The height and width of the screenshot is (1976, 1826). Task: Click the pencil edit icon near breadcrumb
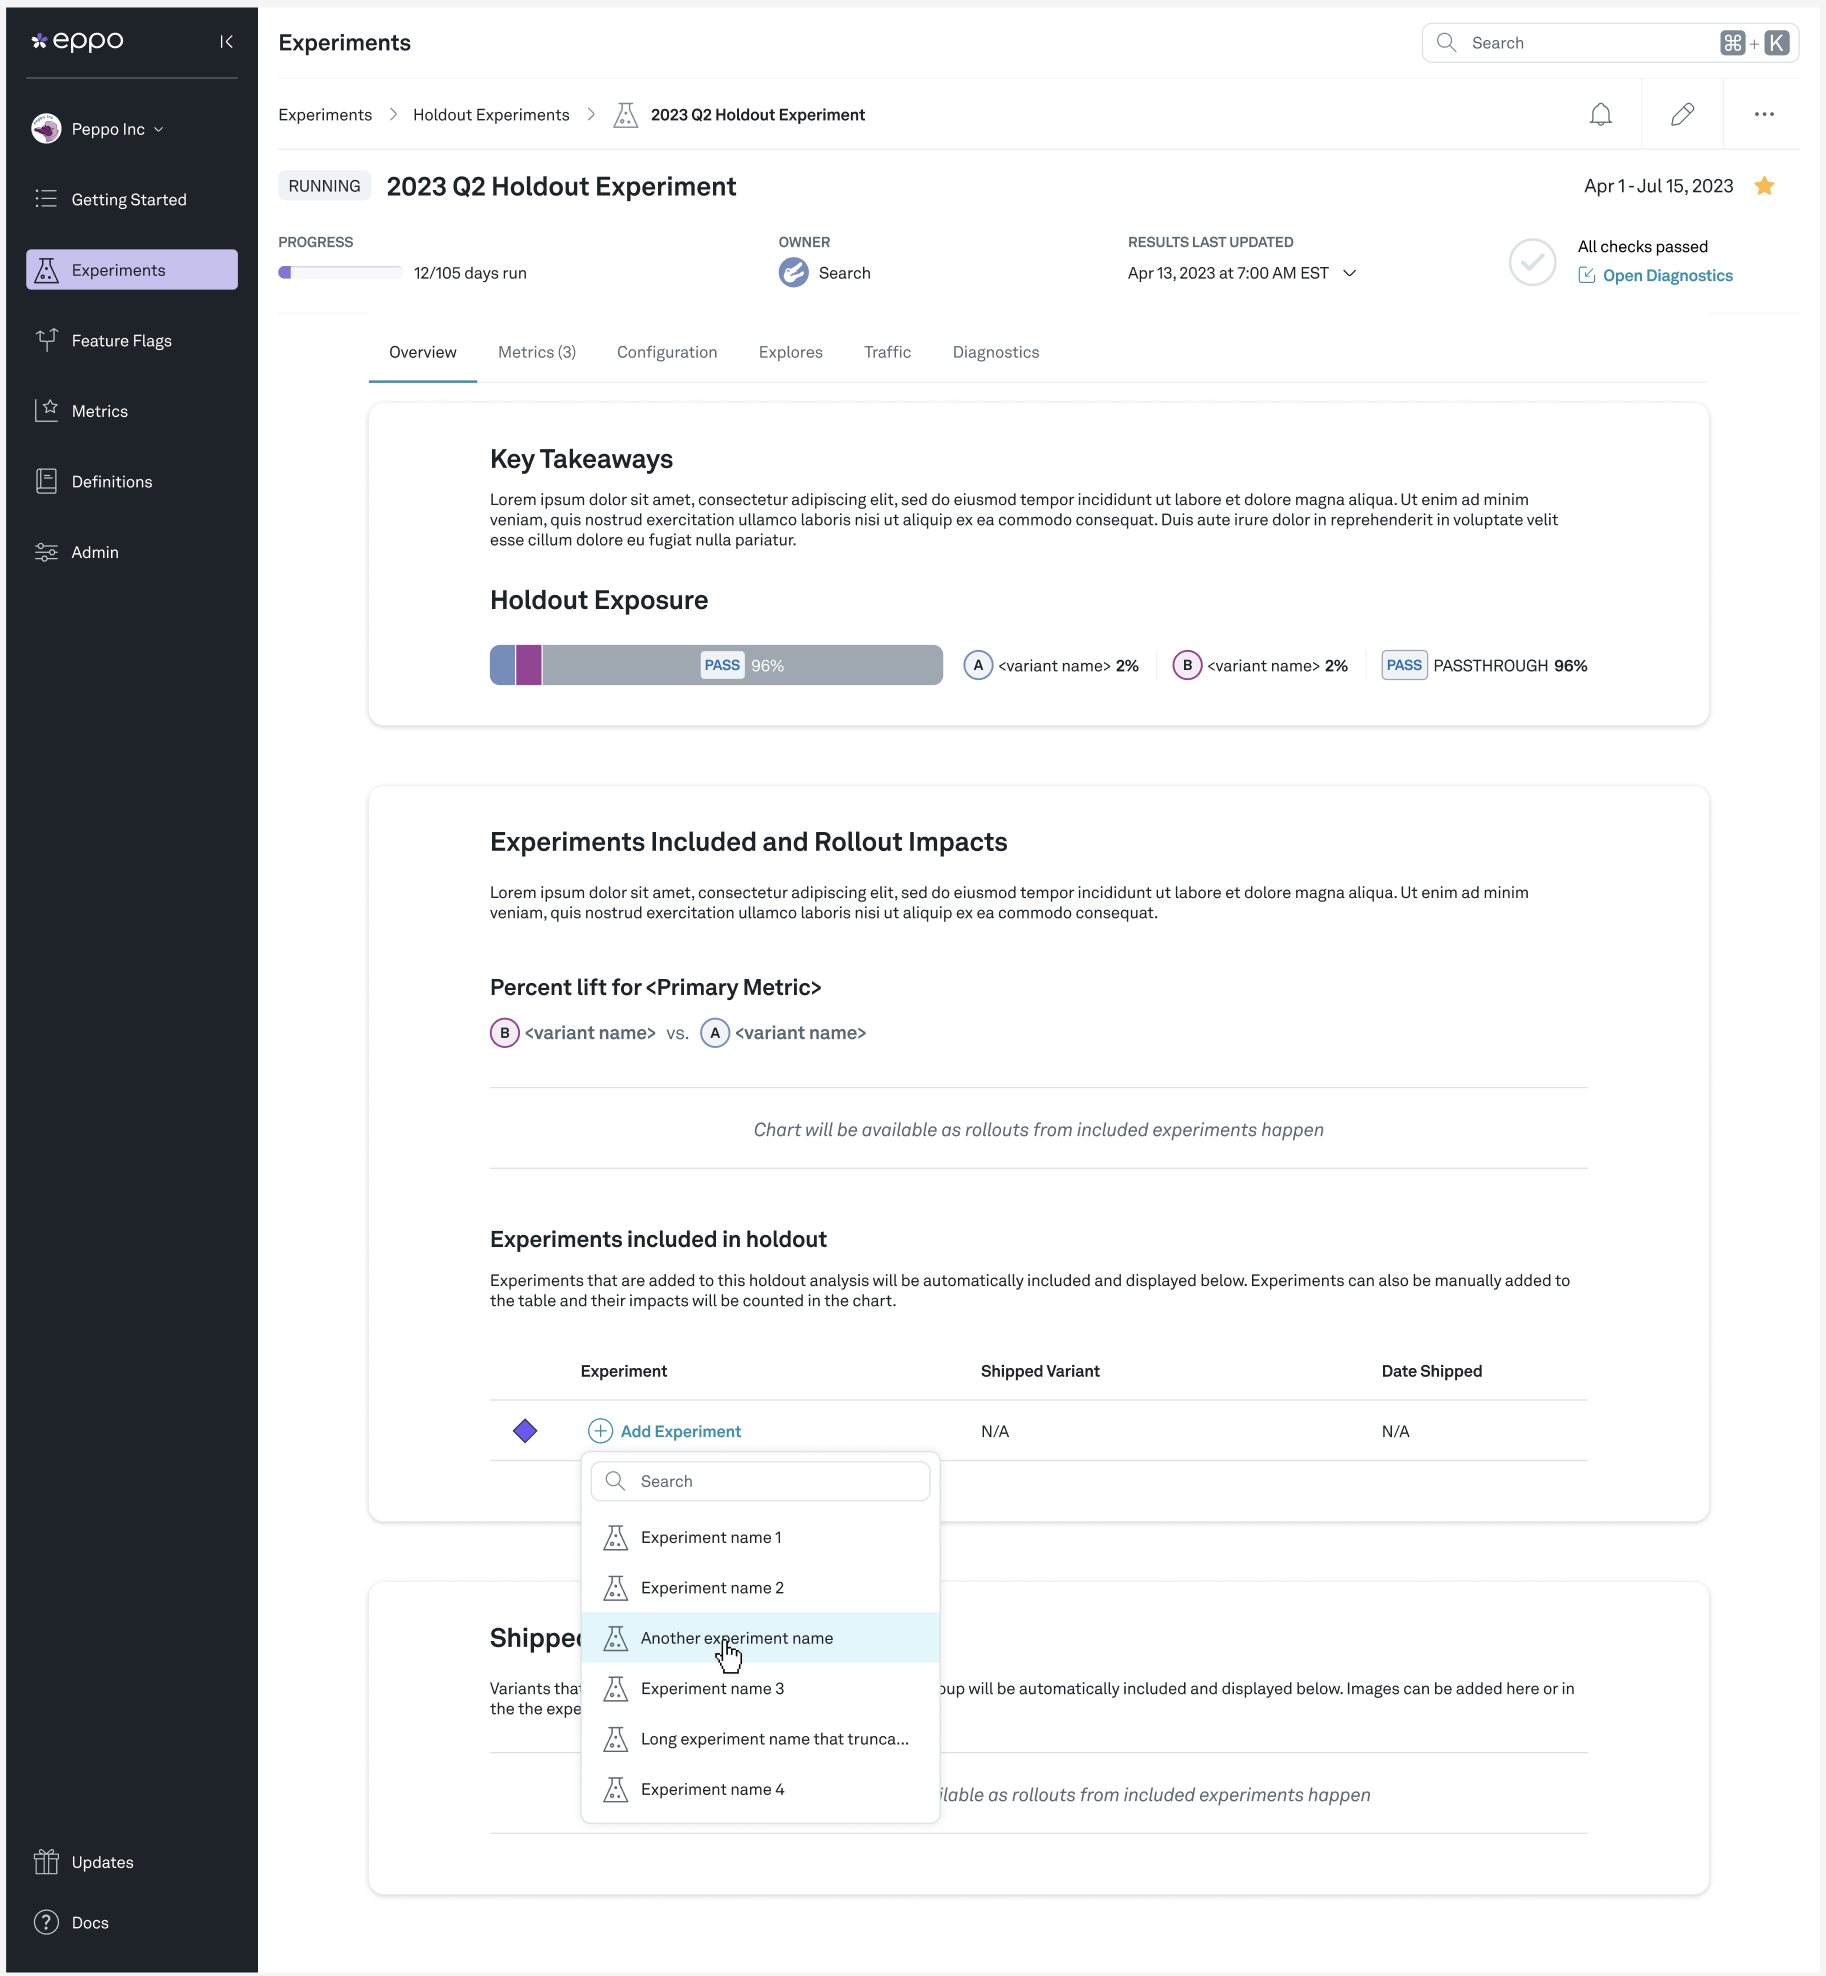[1682, 114]
